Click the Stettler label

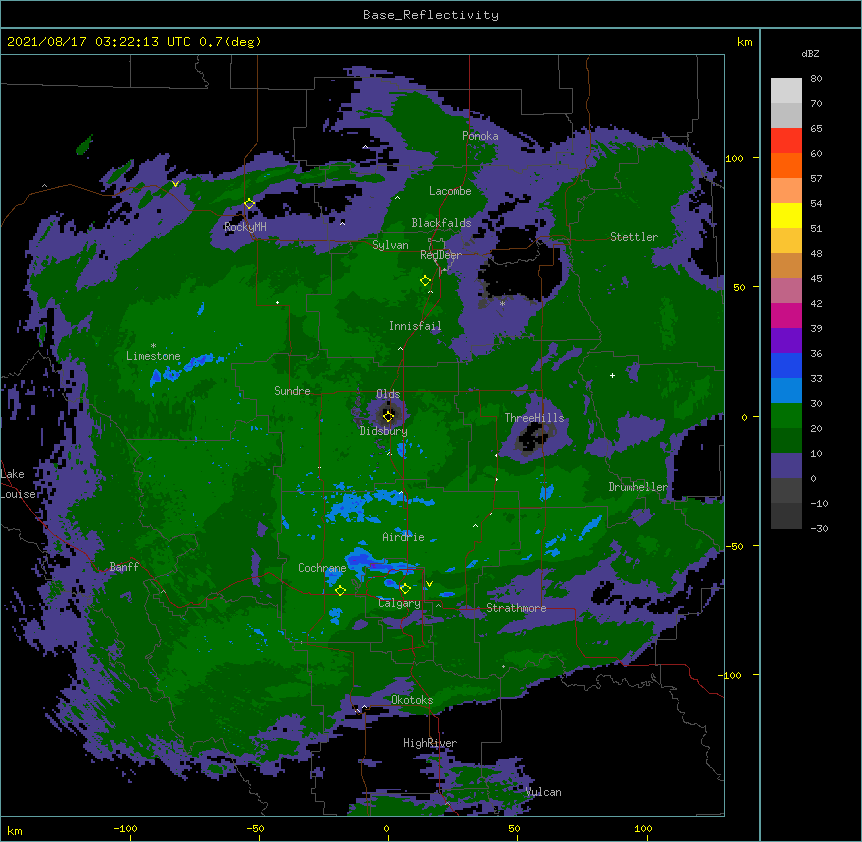point(634,237)
